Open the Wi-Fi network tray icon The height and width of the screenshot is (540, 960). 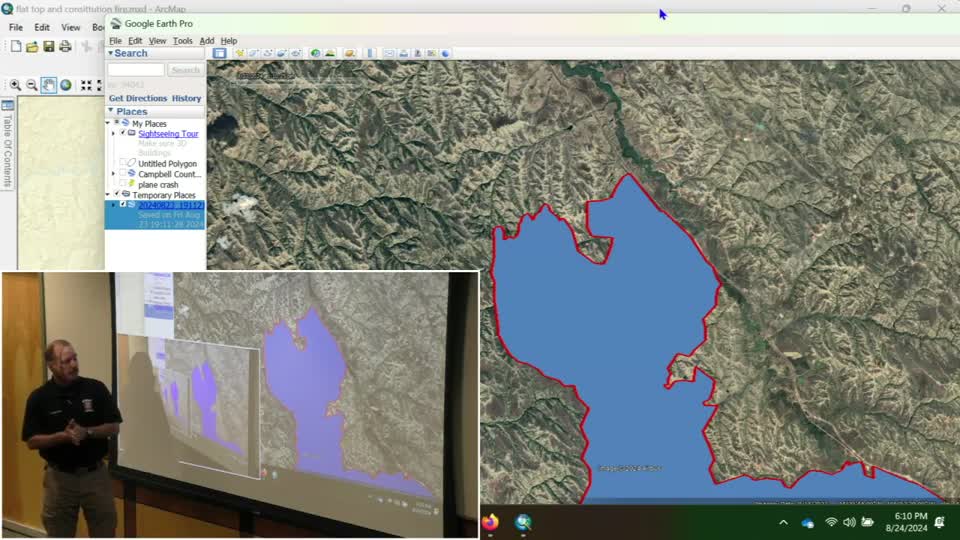point(831,522)
